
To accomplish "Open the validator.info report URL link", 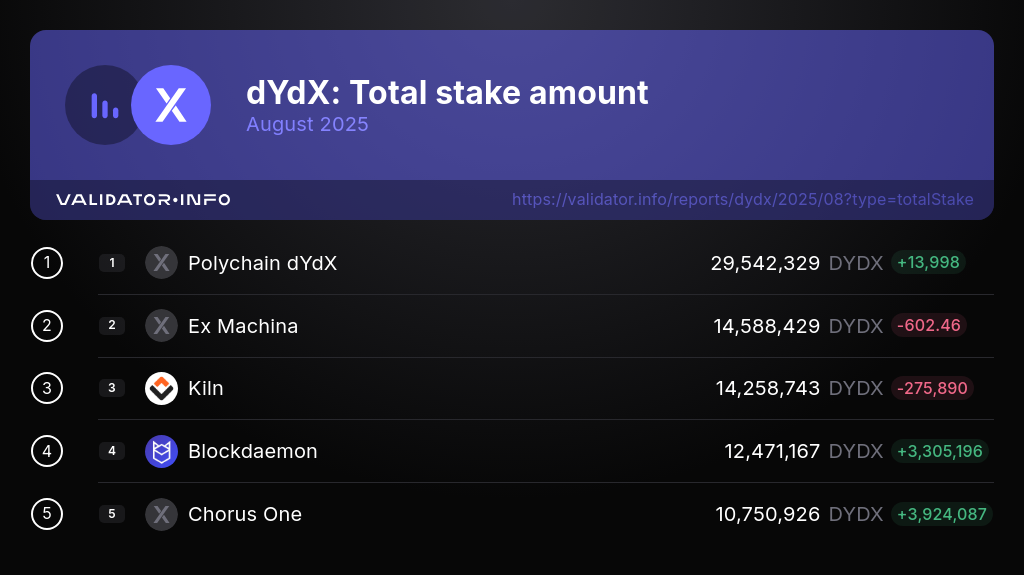I will click(x=742, y=200).
